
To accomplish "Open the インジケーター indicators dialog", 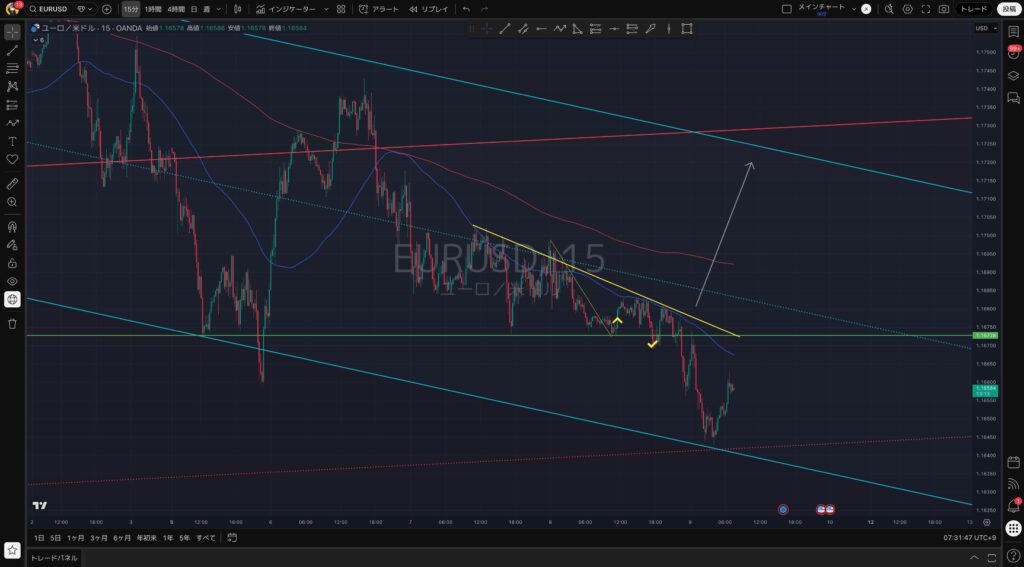I will [x=285, y=9].
